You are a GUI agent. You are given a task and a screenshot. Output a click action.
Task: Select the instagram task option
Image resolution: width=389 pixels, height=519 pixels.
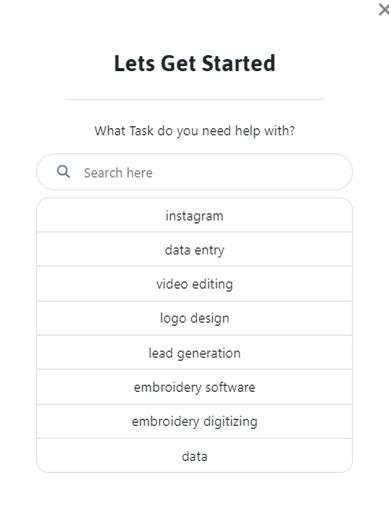194,215
